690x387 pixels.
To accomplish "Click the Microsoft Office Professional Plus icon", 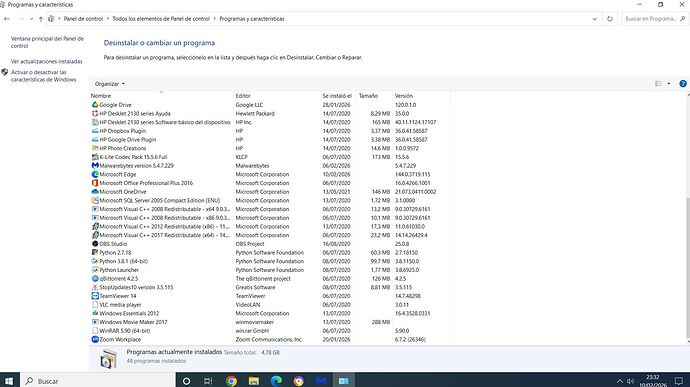I will (95, 183).
